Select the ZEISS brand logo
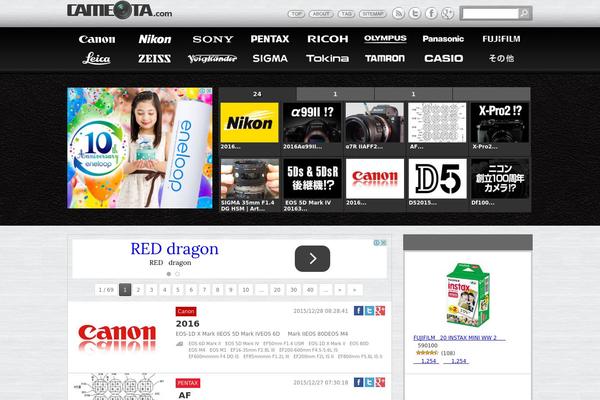This screenshot has height=400, width=600. [x=155, y=59]
